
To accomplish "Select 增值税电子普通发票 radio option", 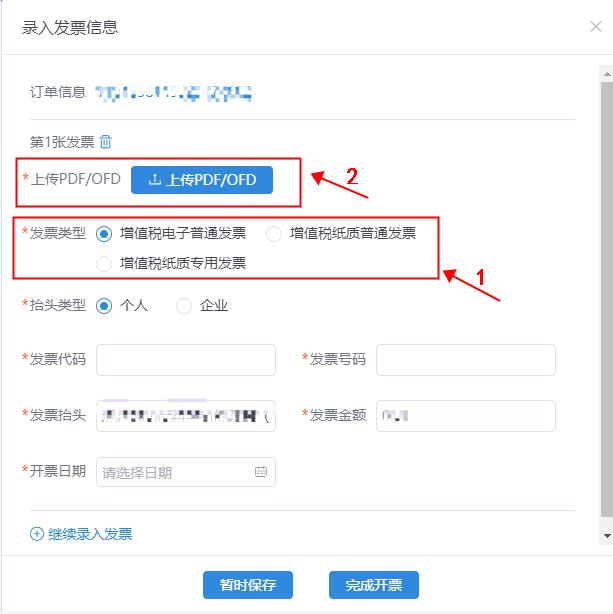I will coord(104,234).
